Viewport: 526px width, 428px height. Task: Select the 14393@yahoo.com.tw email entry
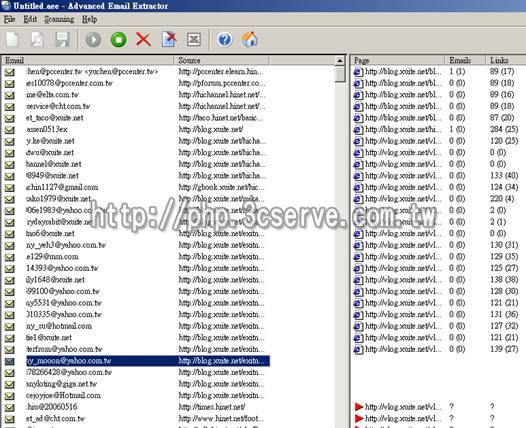62,268
